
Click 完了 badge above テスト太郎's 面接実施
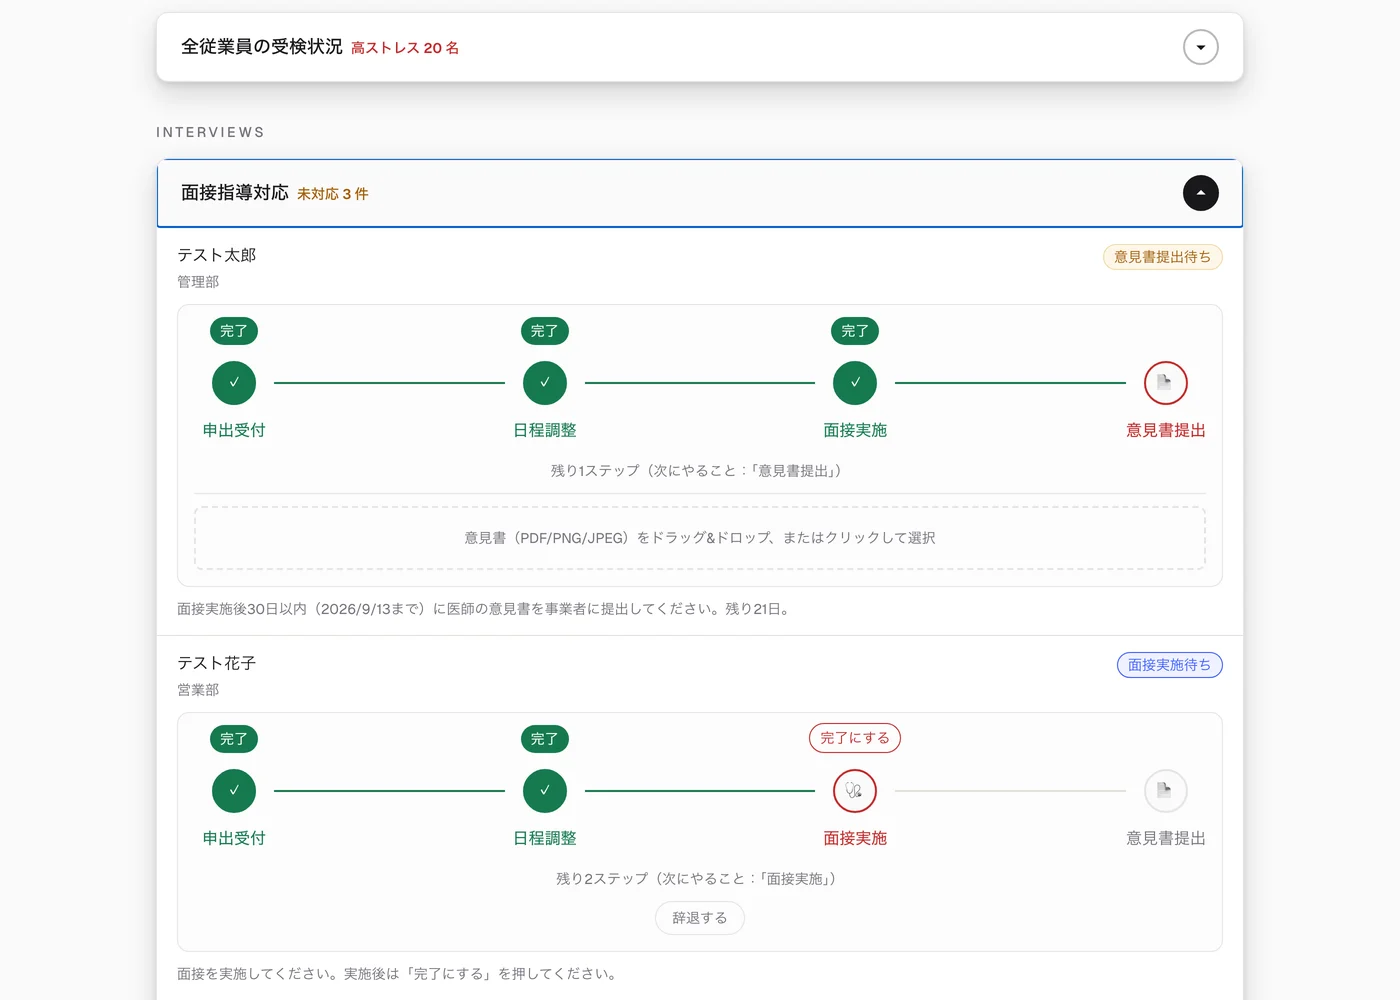point(855,331)
